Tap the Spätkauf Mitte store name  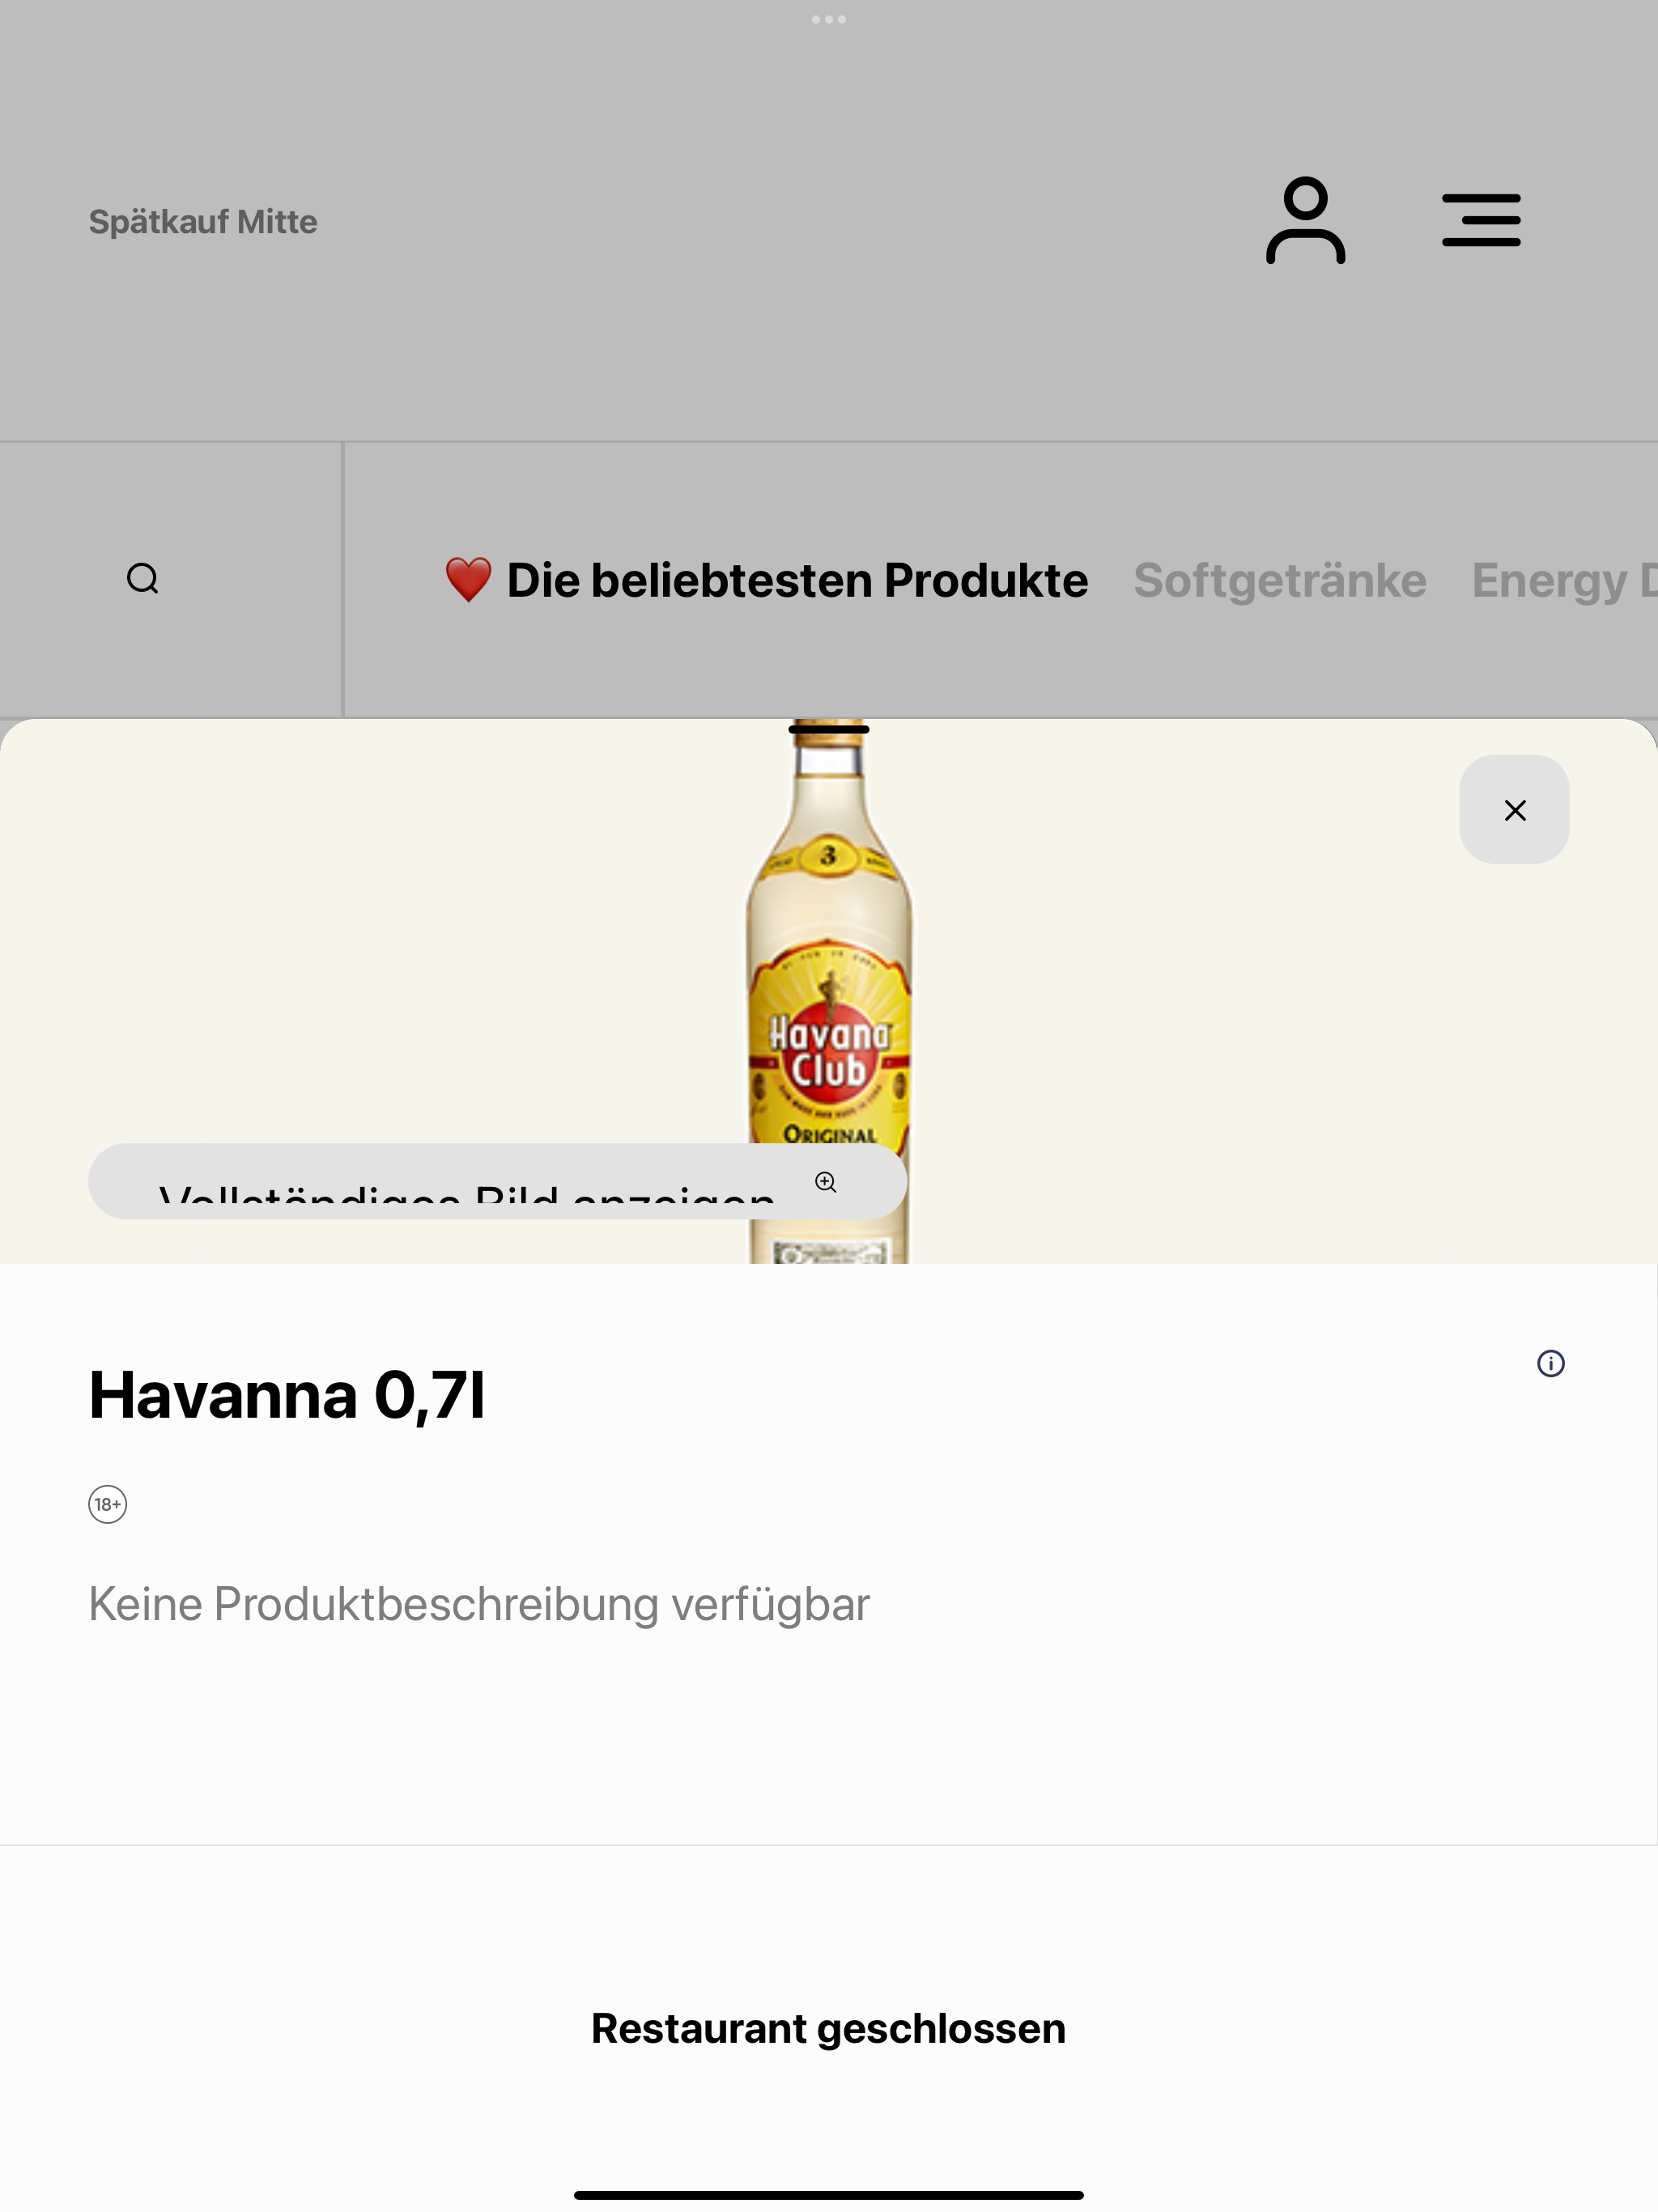pyautogui.click(x=203, y=221)
